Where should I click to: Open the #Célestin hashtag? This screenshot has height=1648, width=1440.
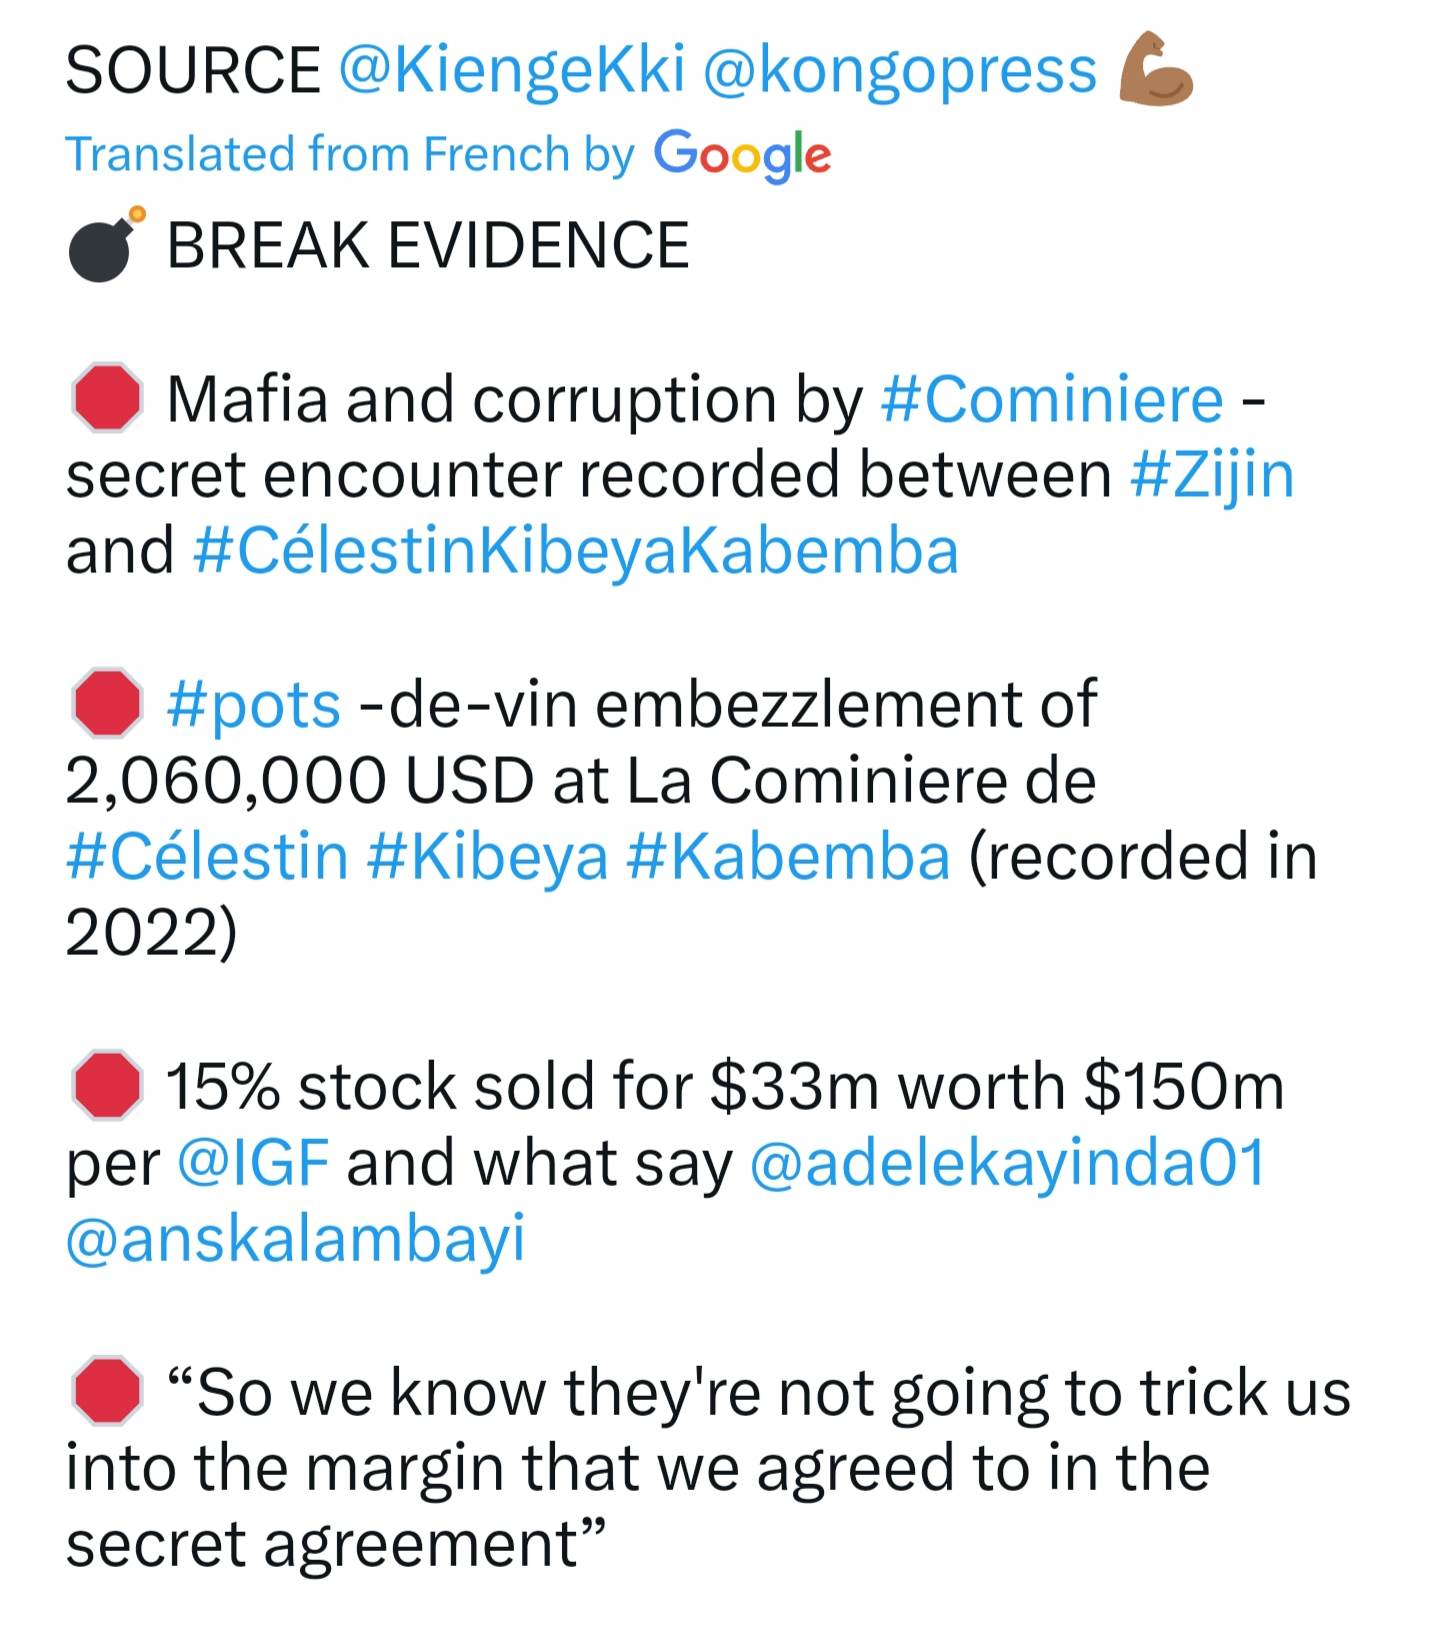coord(207,857)
